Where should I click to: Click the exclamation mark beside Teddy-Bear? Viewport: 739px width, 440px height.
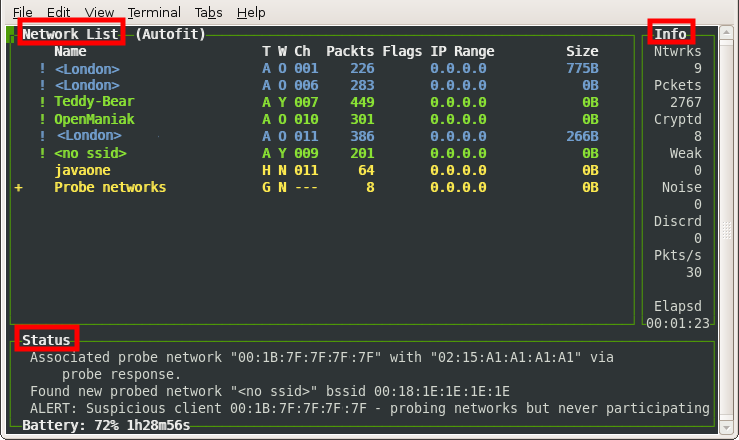coord(42,102)
